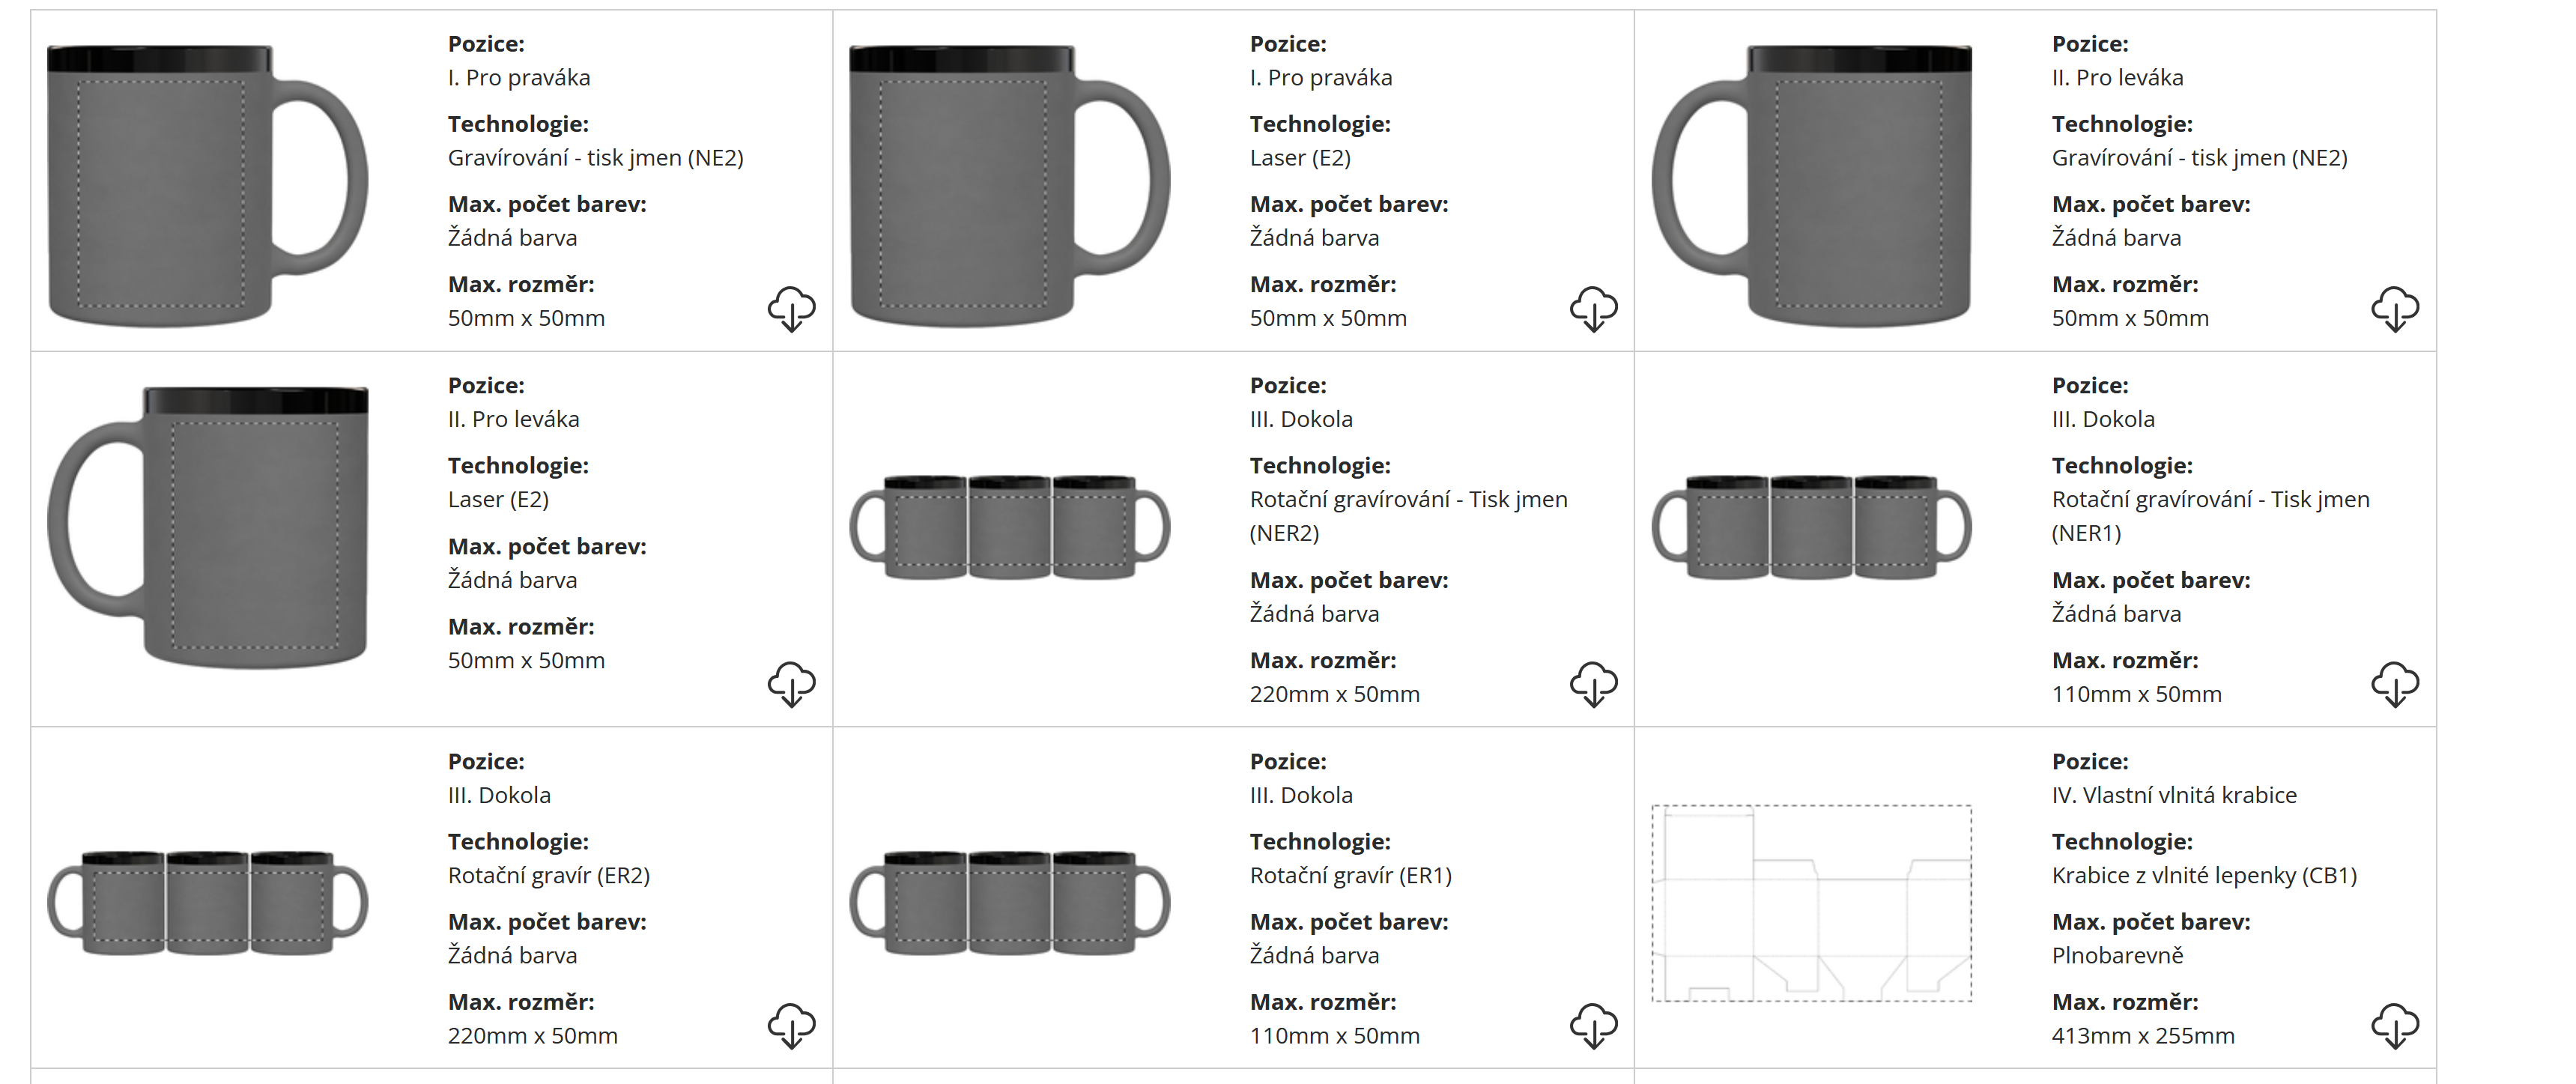Download template for left-handed Gravírování NE2 print
This screenshot has width=2576, height=1084.
tap(2395, 309)
